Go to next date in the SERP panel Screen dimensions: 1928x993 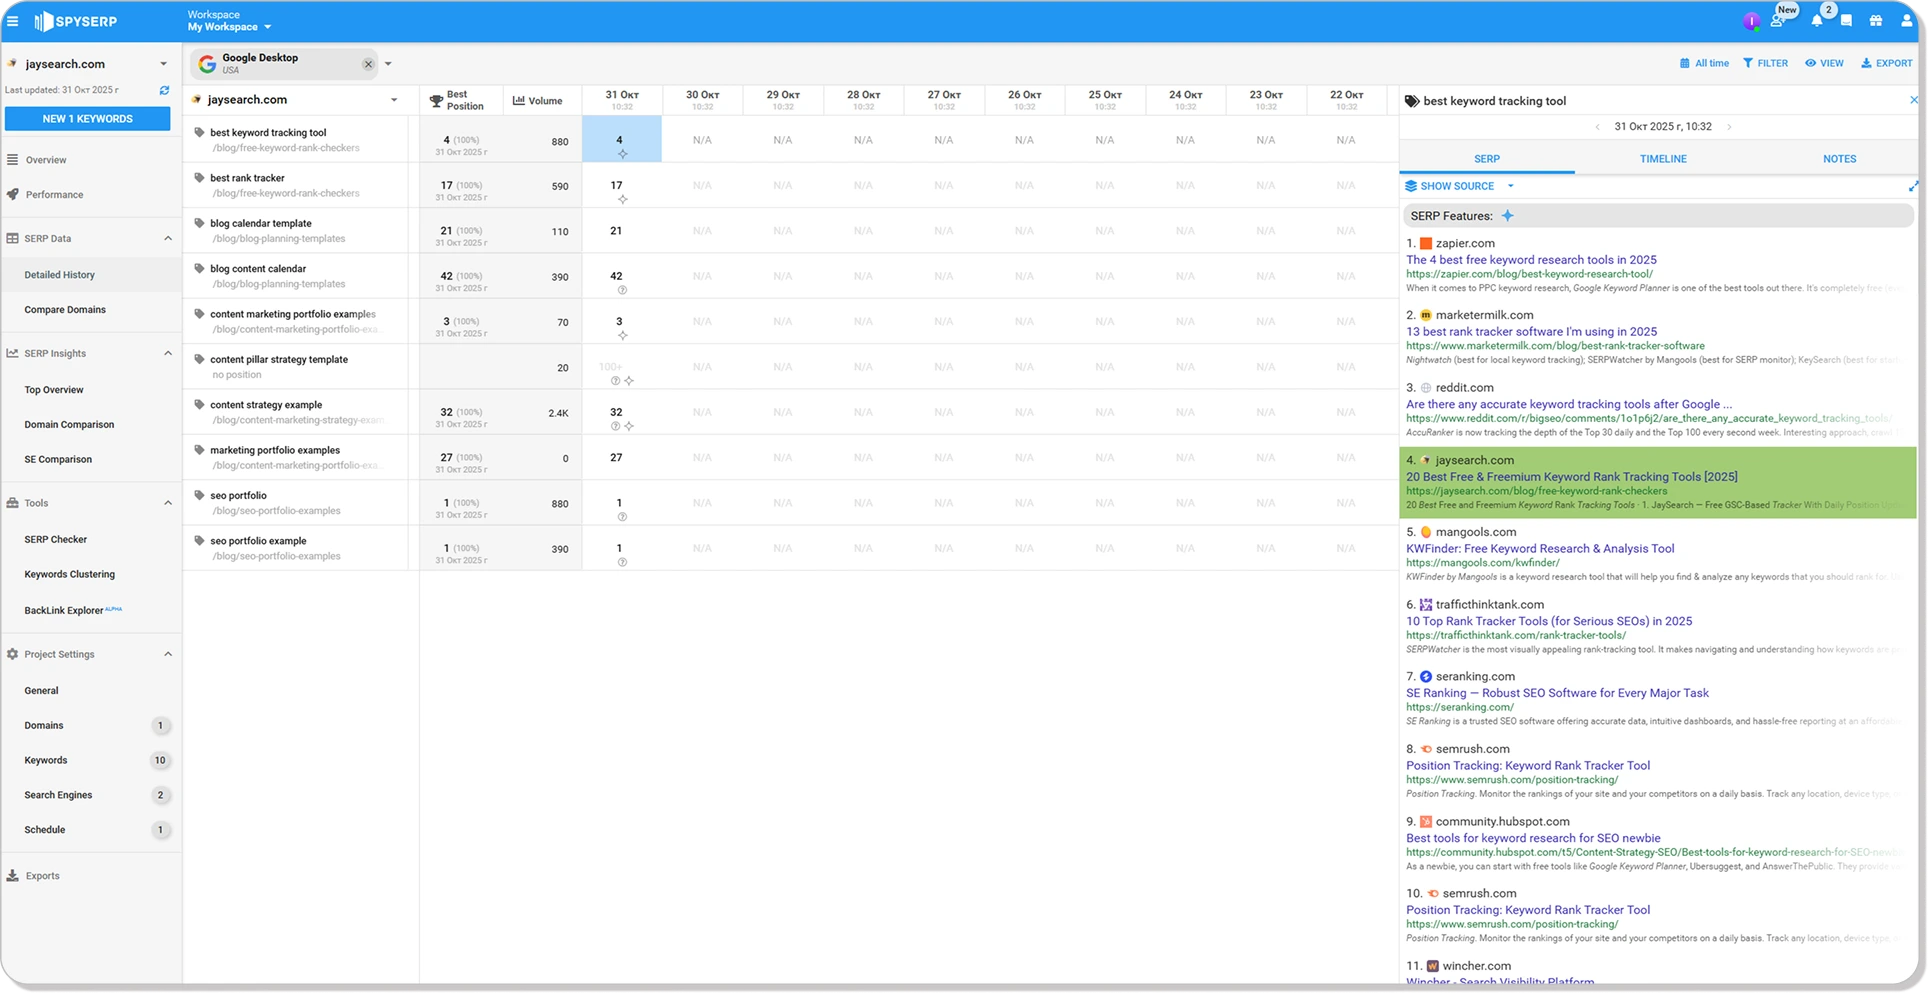pyautogui.click(x=1729, y=127)
